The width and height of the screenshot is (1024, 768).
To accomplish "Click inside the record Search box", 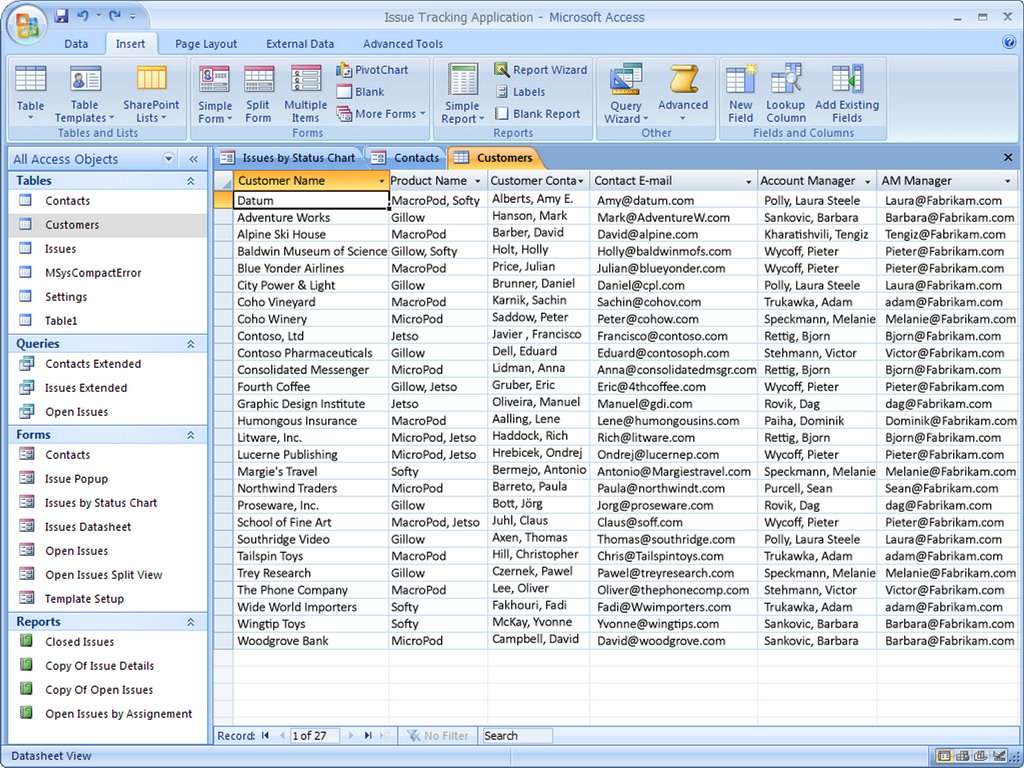I will 516,735.
